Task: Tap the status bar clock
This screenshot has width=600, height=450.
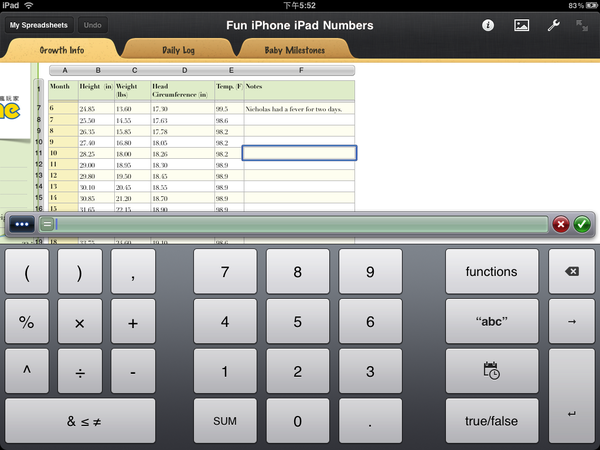Action: [300, 5]
